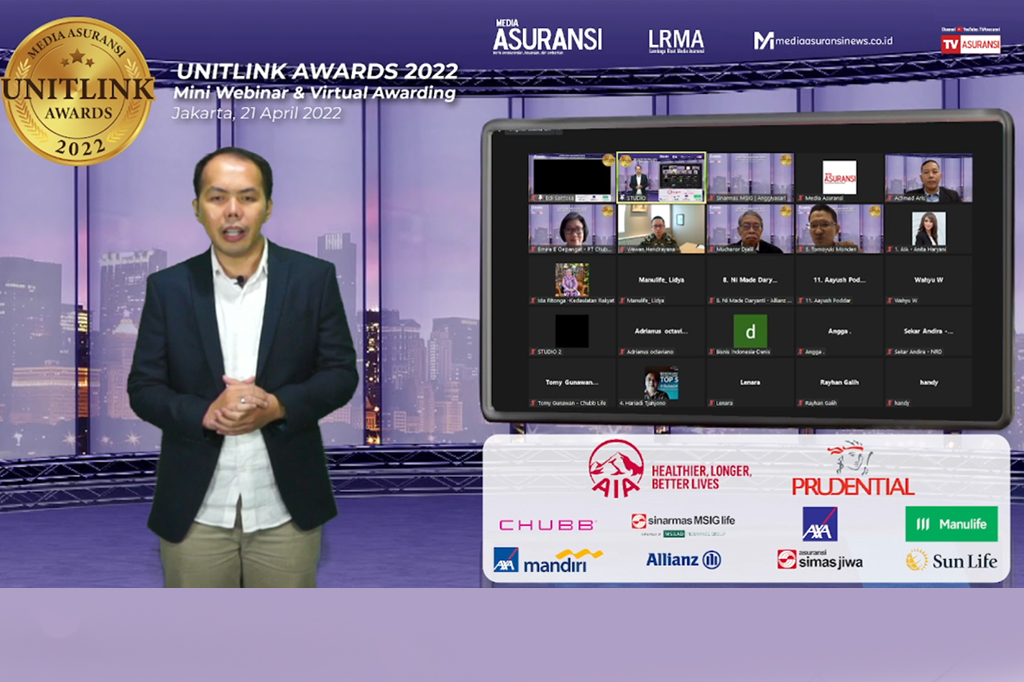
Task: Click the Allianz sponsor logo
Action: [684, 560]
